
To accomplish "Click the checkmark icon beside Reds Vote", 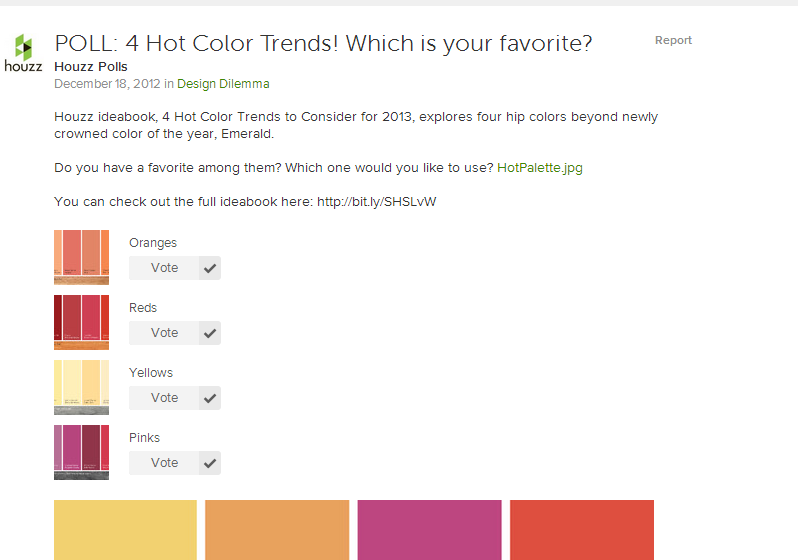I will [x=210, y=333].
